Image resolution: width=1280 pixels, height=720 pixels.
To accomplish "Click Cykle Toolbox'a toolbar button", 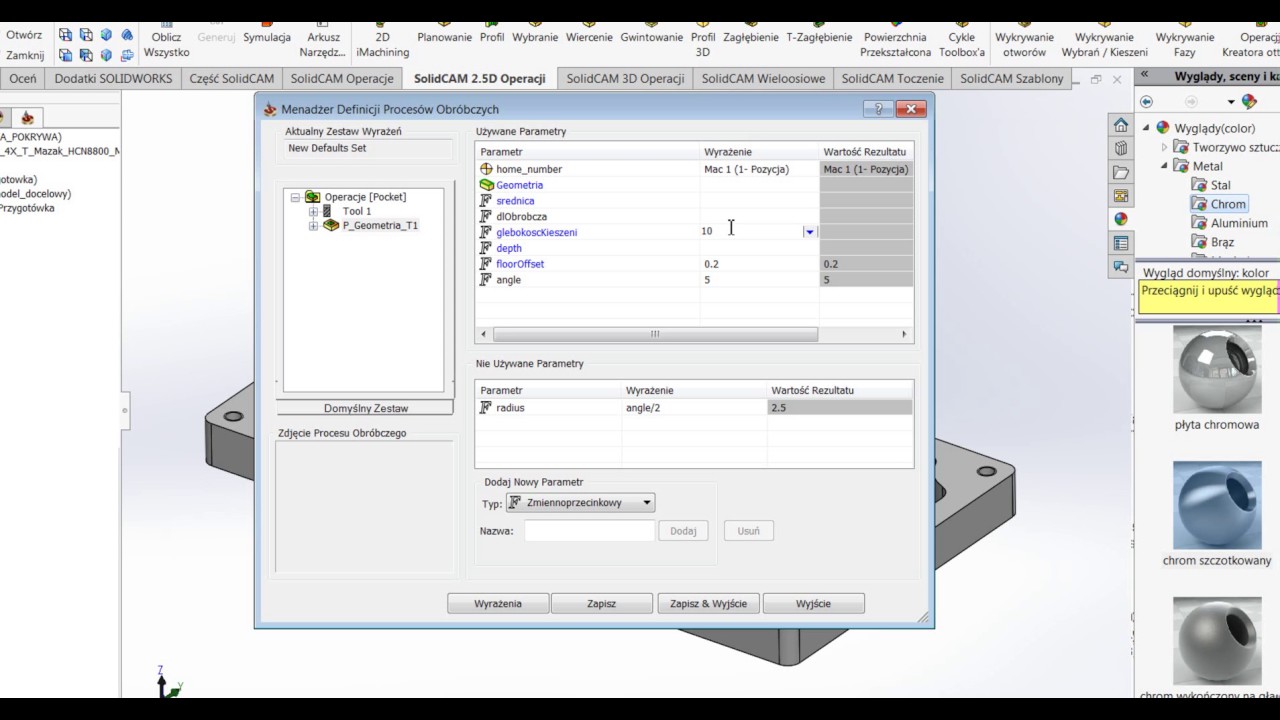I will pyautogui.click(x=962, y=38).
